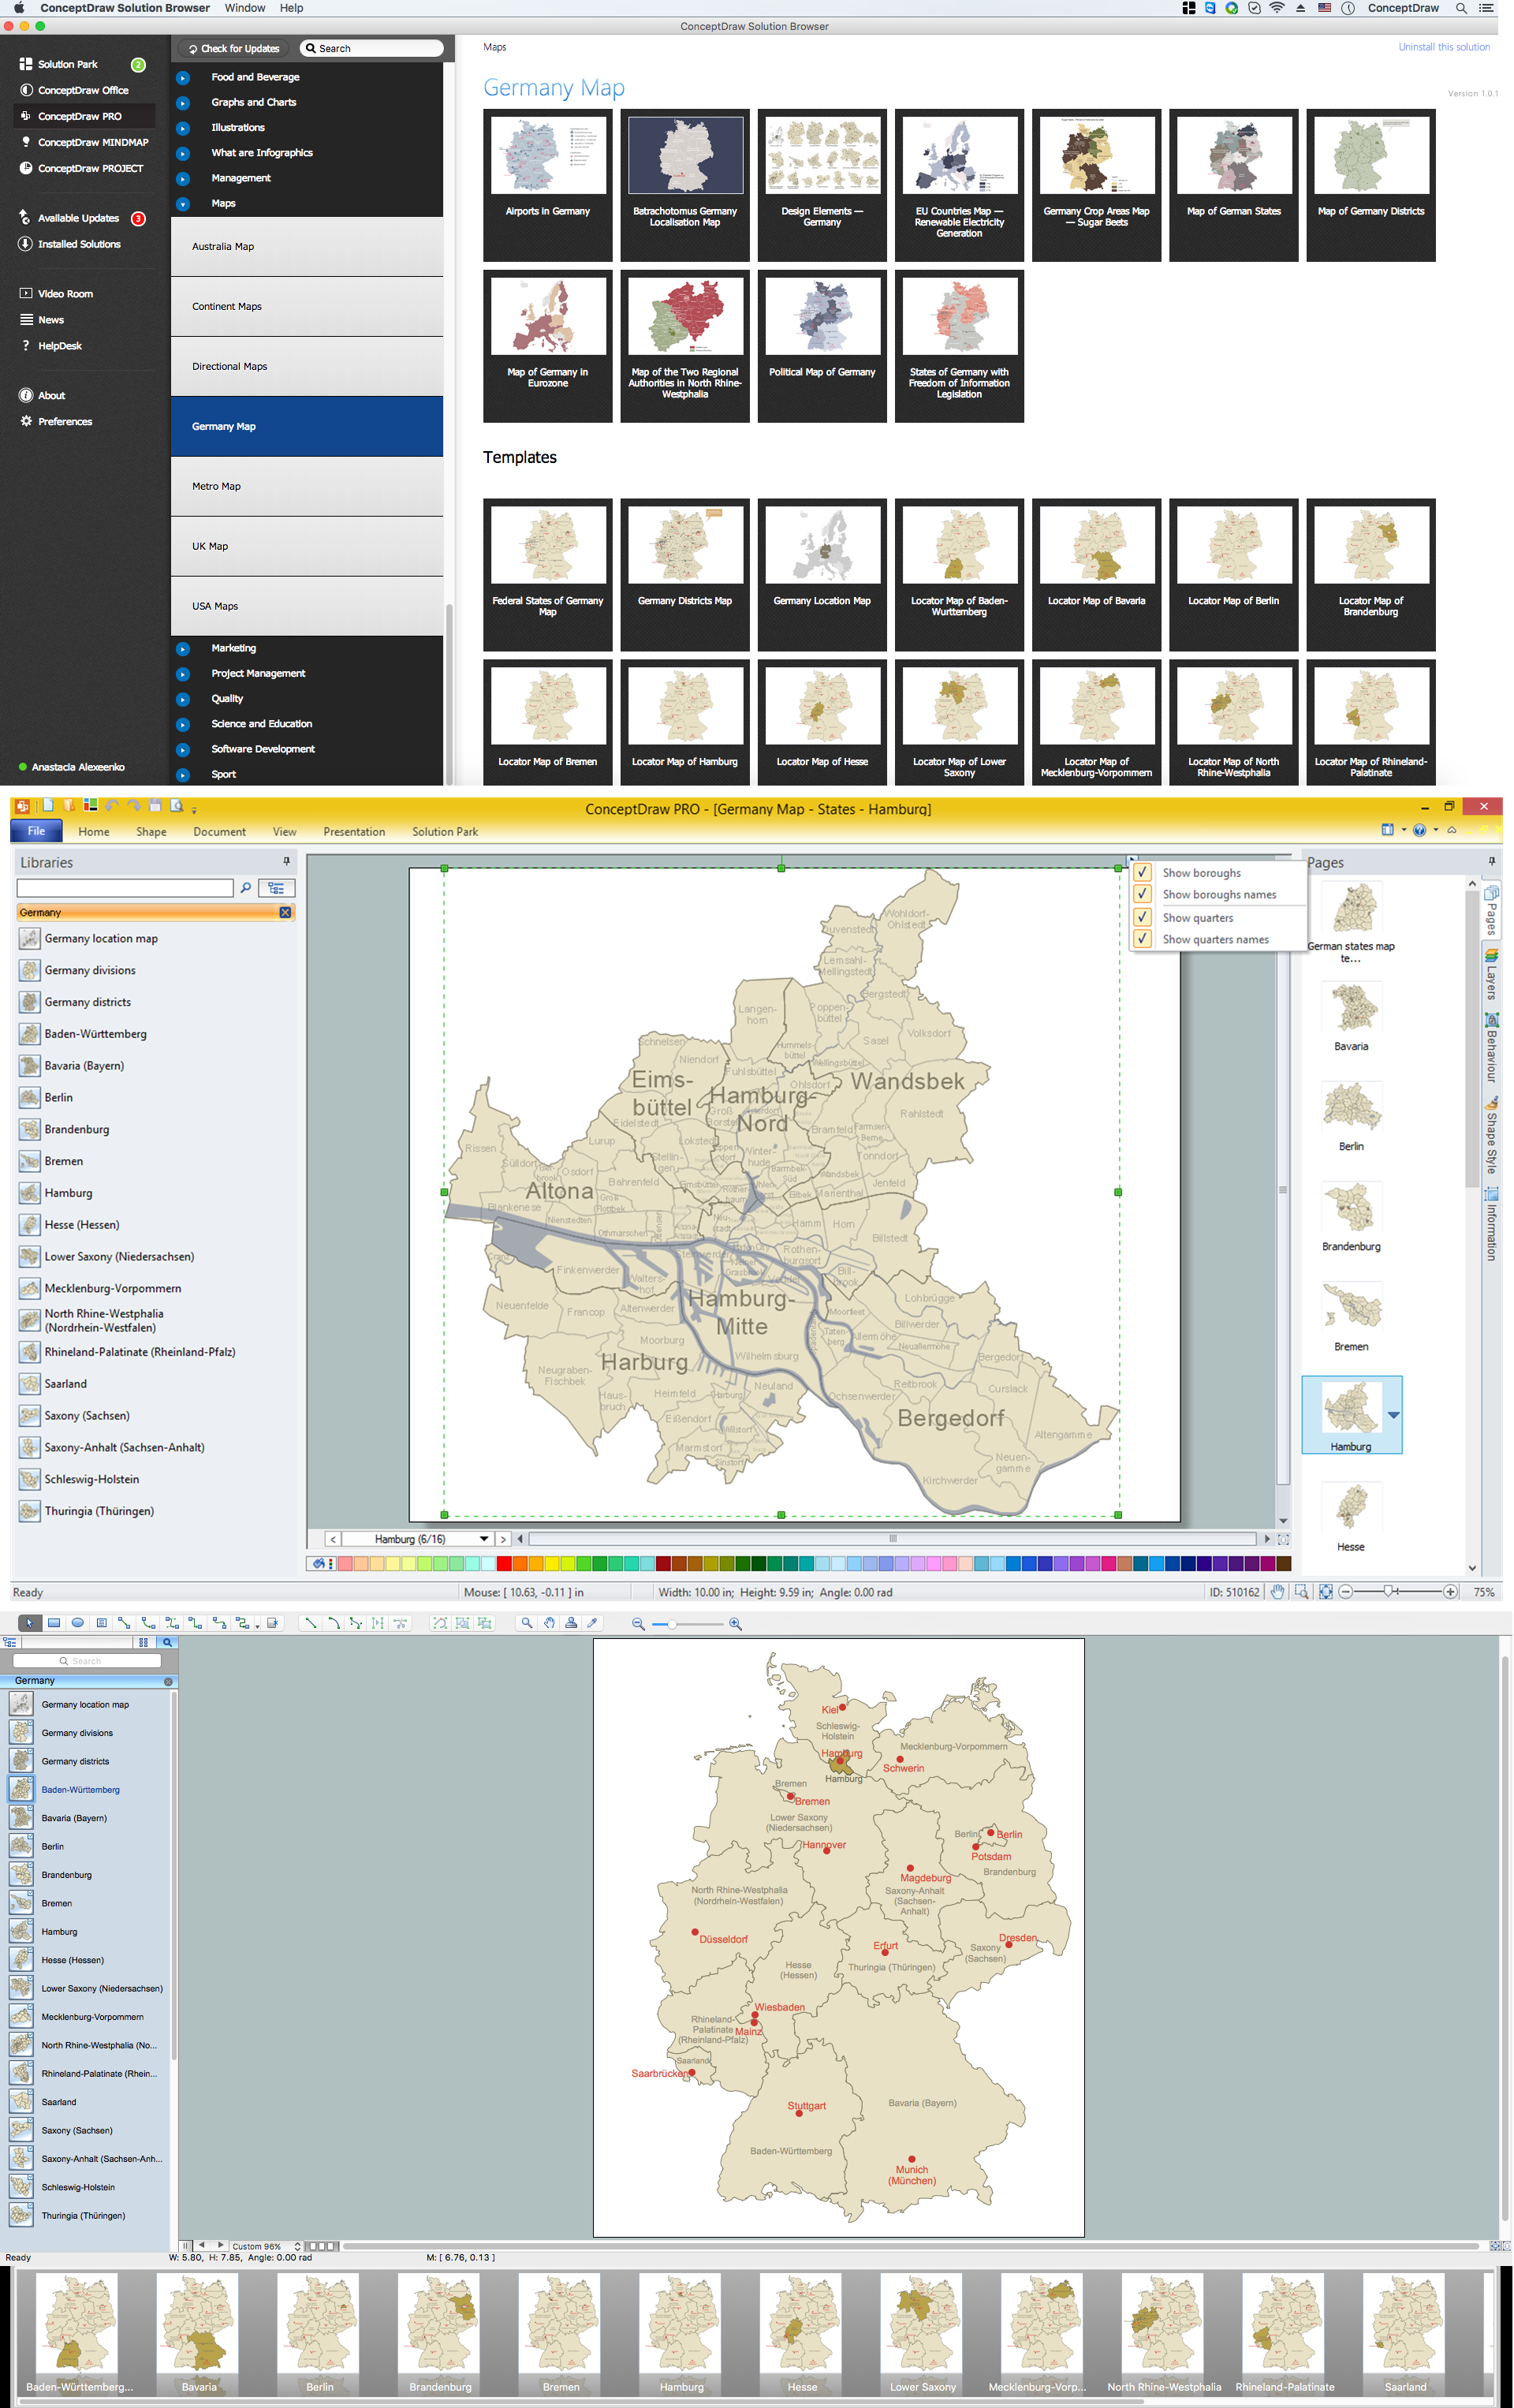1514x2408 pixels.
Task: Open Locator Map of Berlin template
Action: click(x=1233, y=574)
